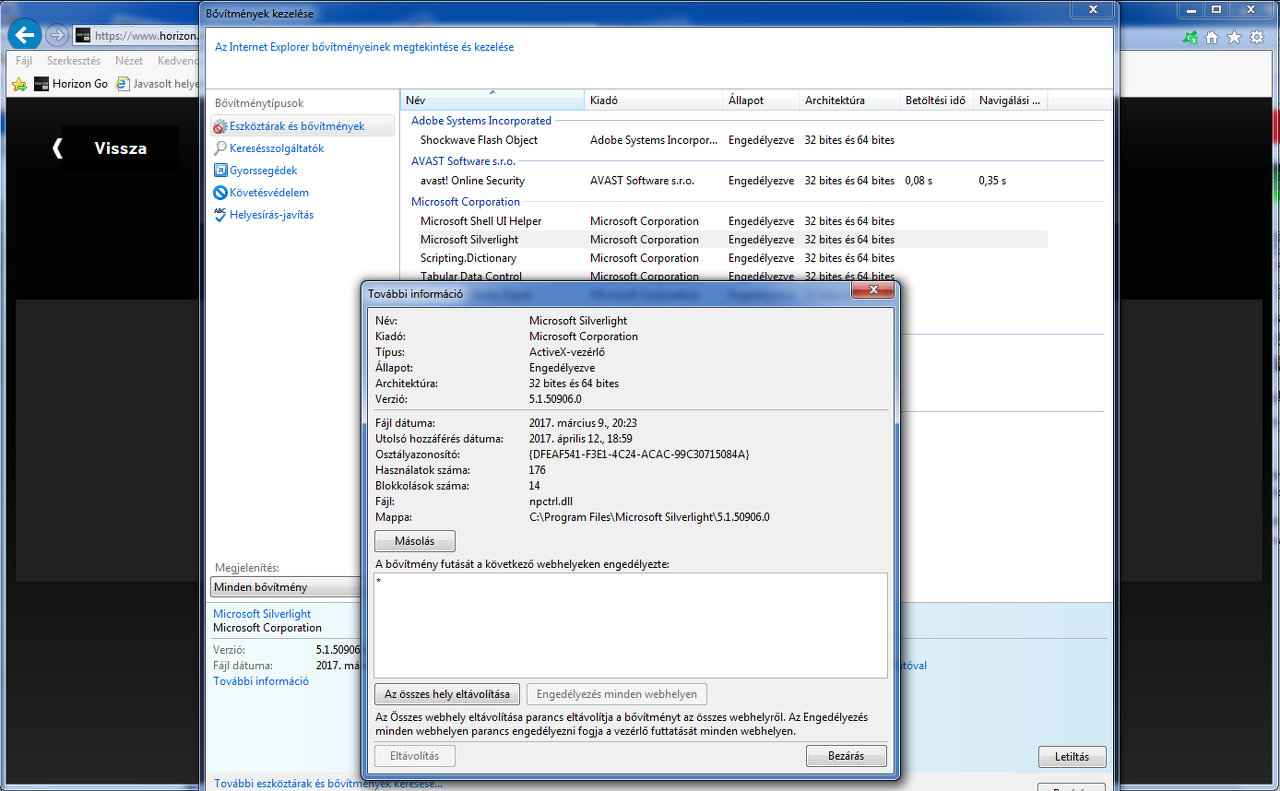Open the Favorites star in IE toolbar
The height and width of the screenshot is (791, 1280).
1234,37
